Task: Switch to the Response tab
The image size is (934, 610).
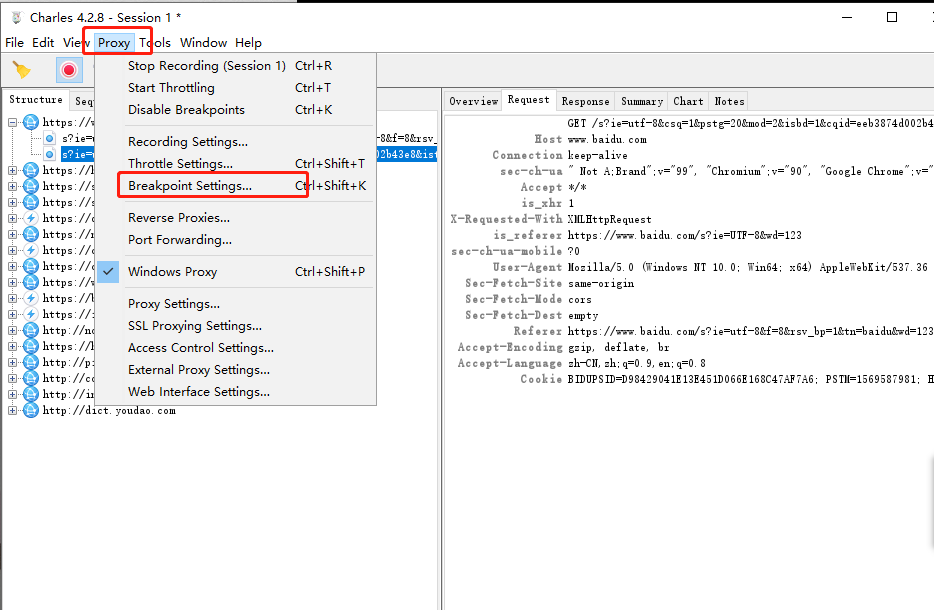Action: pos(586,101)
